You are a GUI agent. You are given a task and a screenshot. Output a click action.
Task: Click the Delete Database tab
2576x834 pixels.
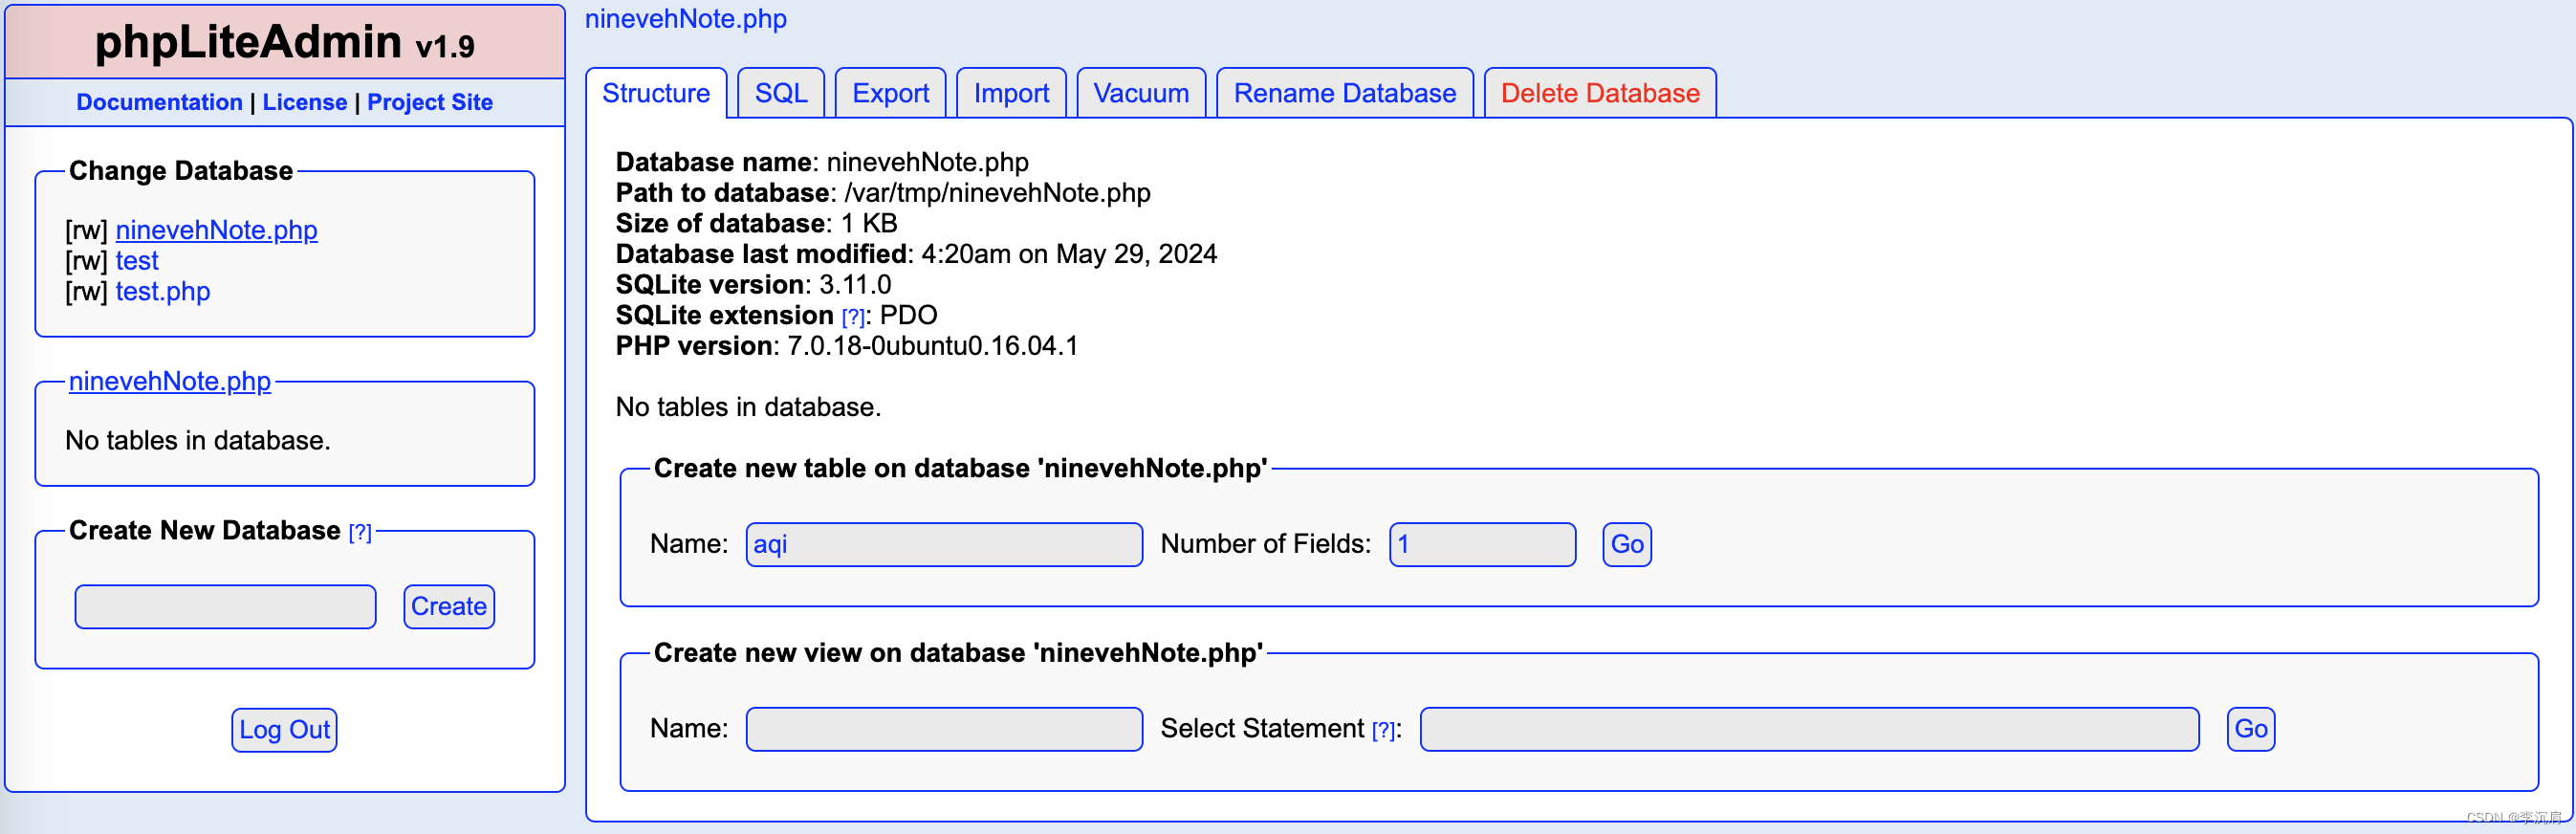1600,93
